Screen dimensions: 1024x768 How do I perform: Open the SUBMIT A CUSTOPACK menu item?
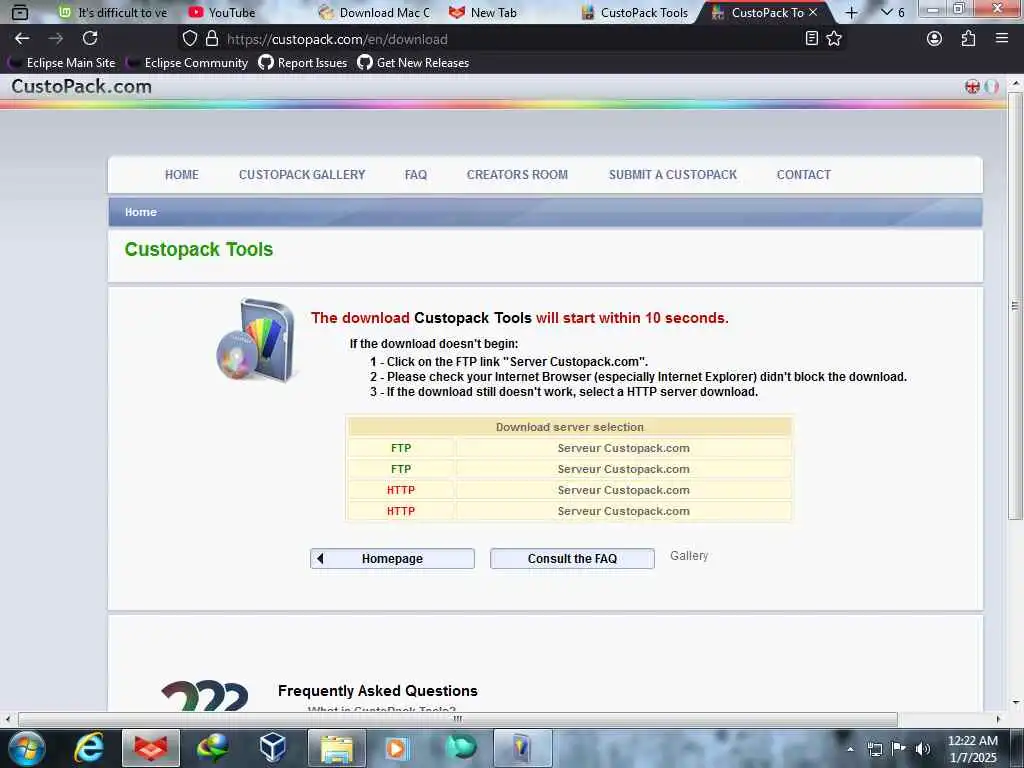673,174
